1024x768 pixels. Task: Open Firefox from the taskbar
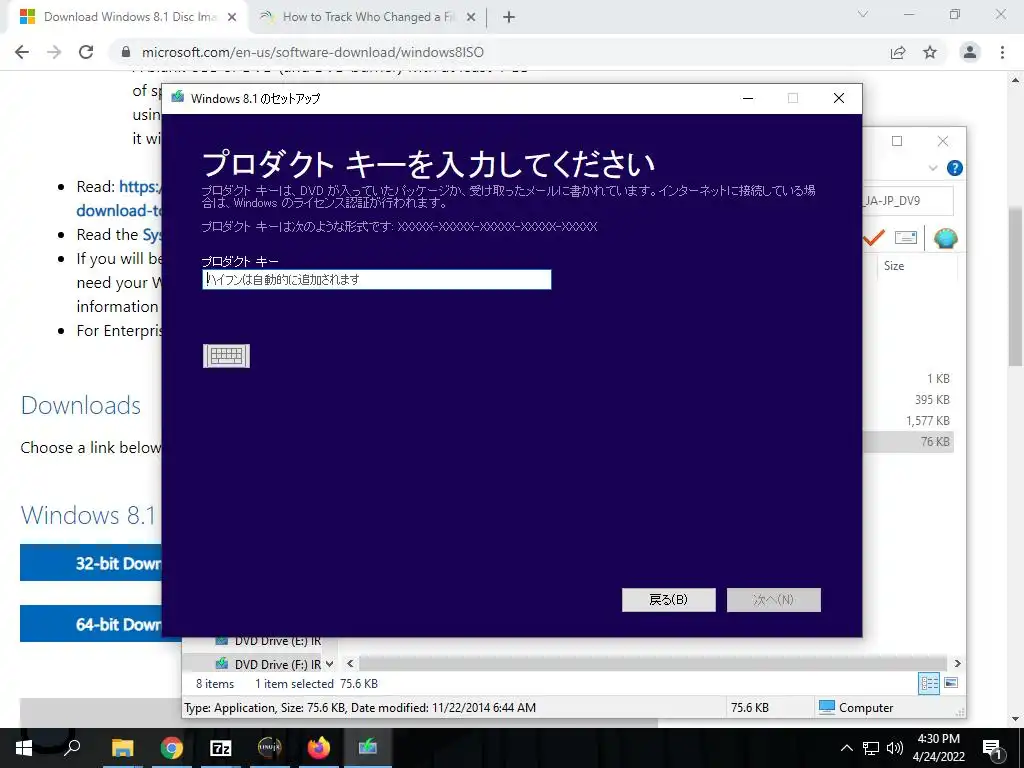(x=319, y=748)
